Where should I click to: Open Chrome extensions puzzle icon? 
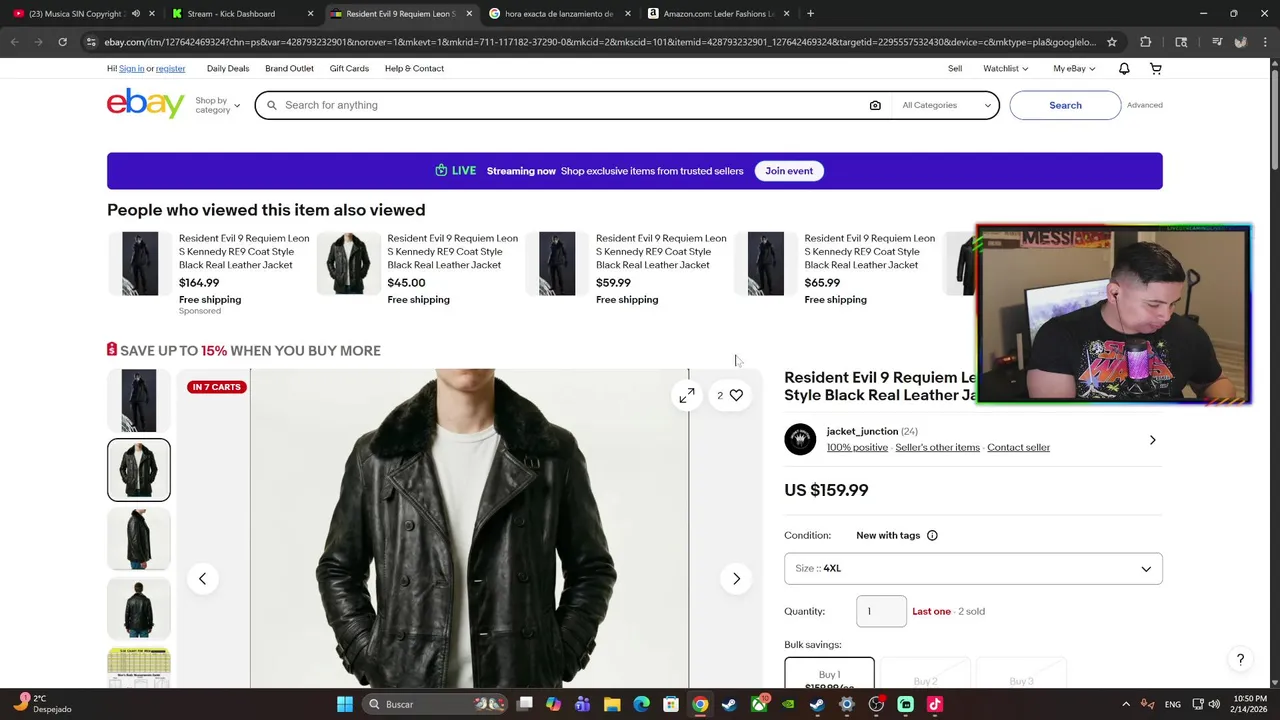(x=1145, y=42)
